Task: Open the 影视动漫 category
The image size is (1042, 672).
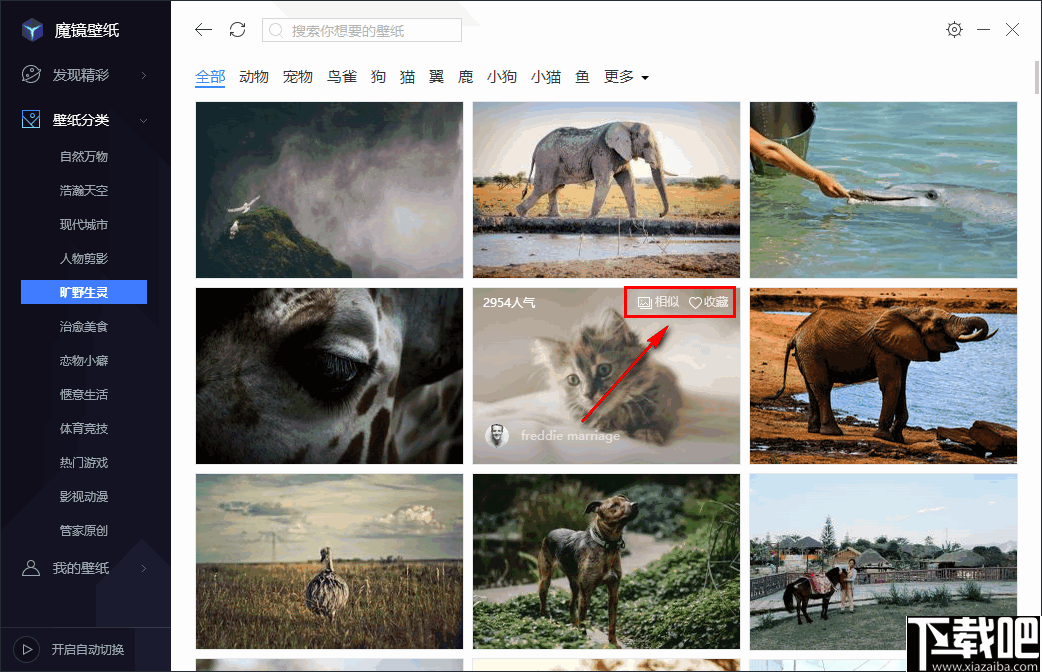Action: (x=84, y=497)
